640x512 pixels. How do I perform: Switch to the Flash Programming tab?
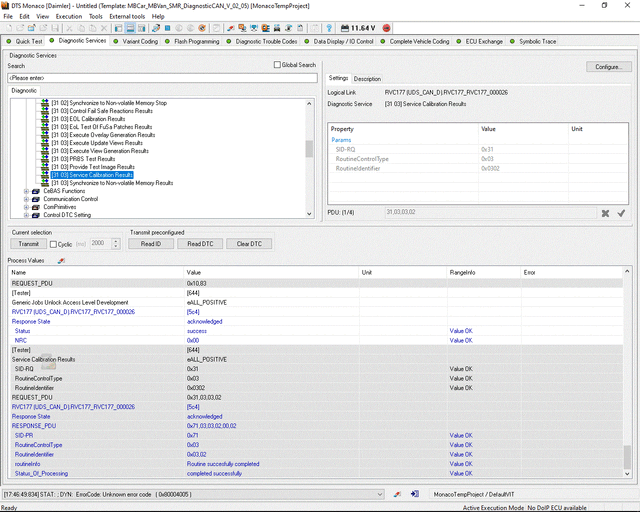(x=192, y=41)
